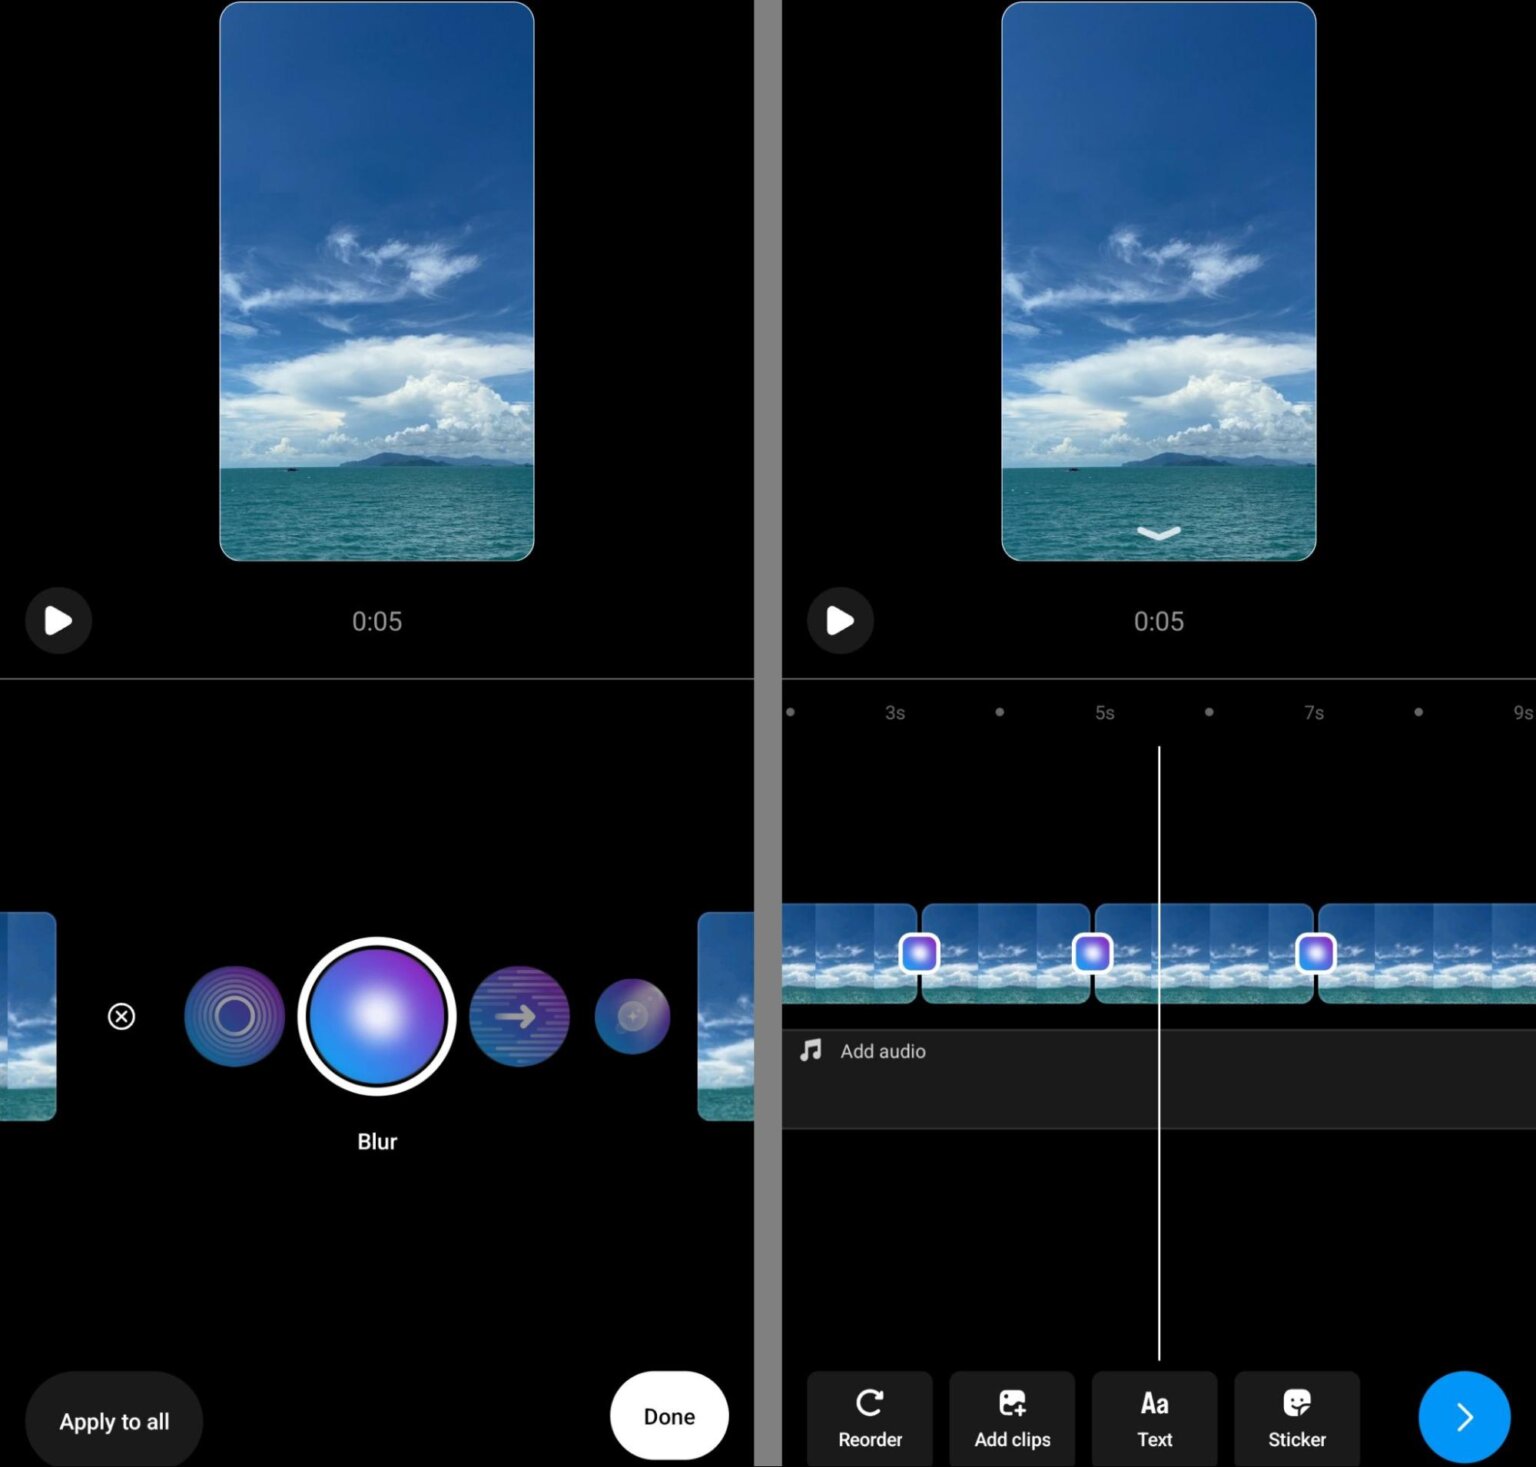Open third transition marker between clips
The width and height of the screenshot is (1536, 1467).
click(1315, 953)
